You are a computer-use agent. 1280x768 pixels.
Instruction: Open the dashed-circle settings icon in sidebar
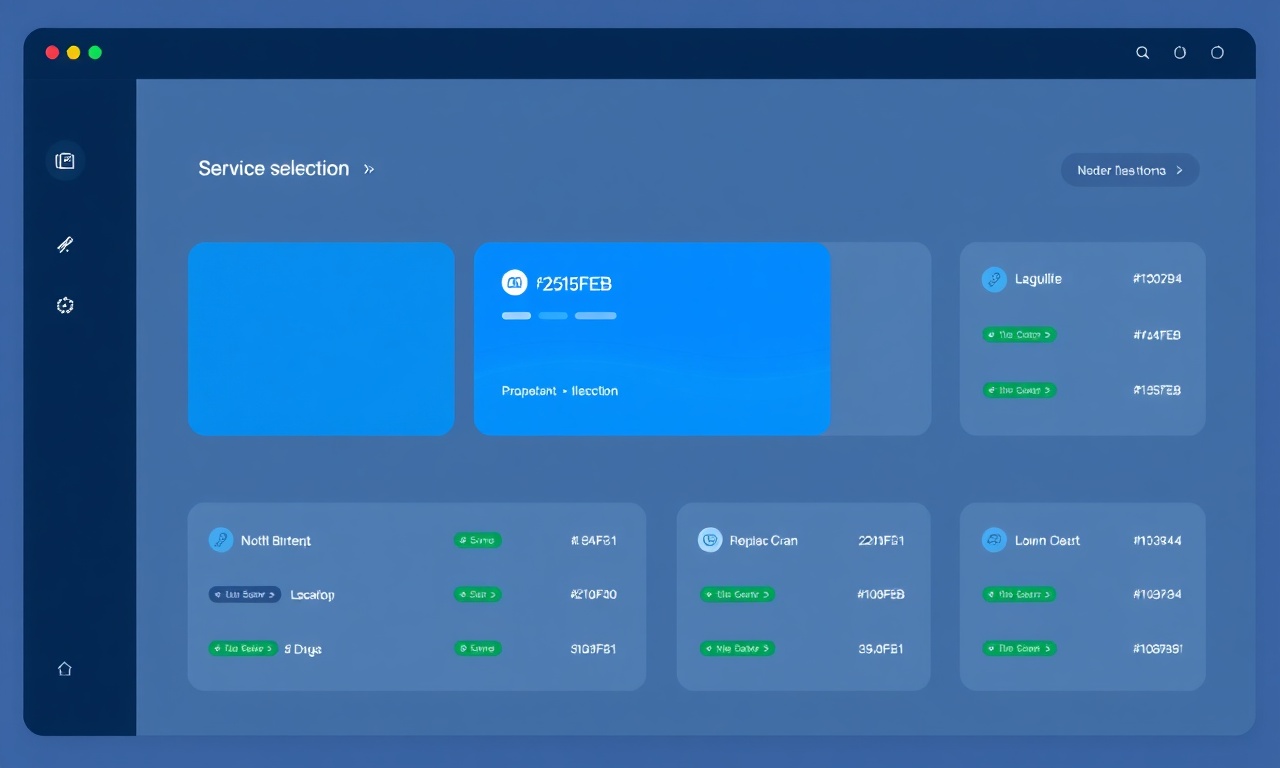pyautogui.click(x=65, y=305)
